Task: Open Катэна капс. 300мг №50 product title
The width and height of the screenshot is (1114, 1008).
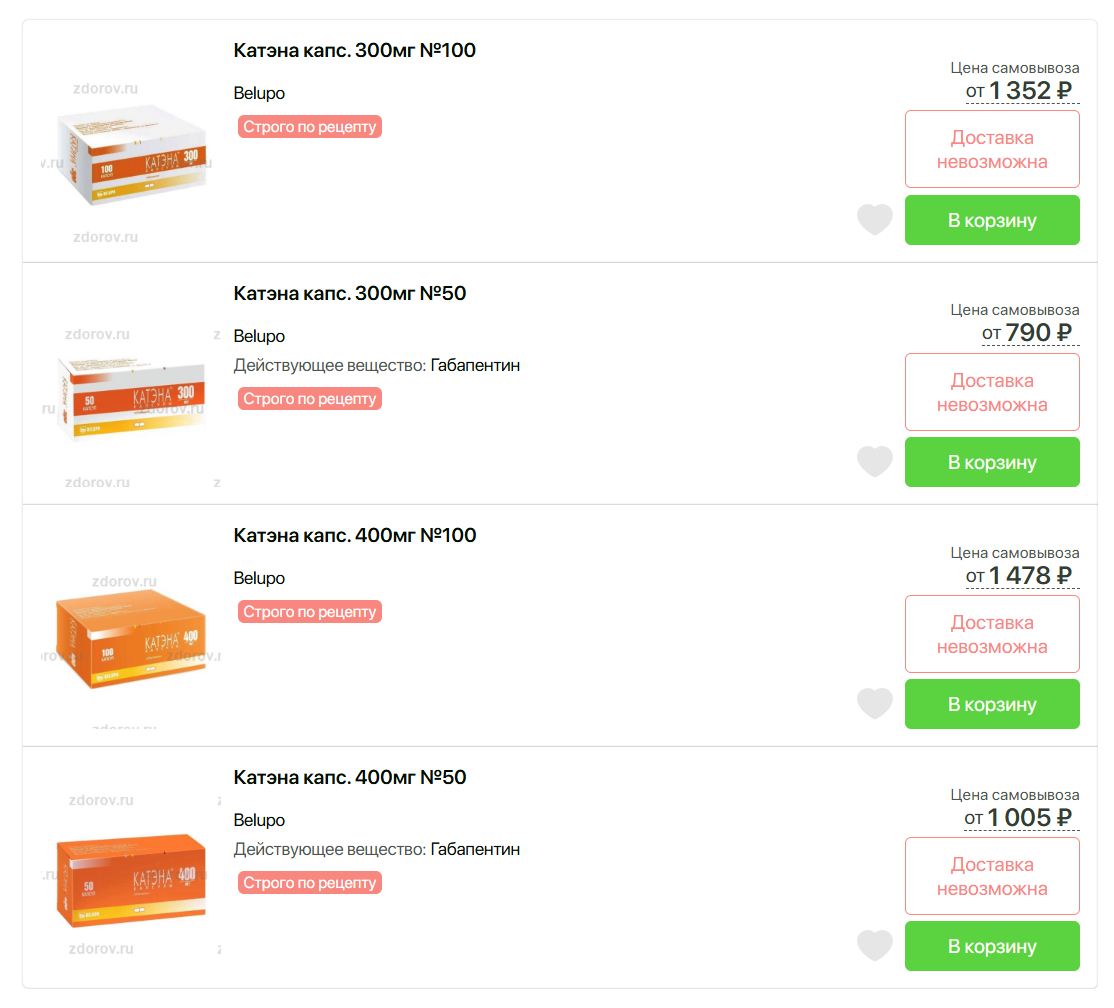Action: 350,293
